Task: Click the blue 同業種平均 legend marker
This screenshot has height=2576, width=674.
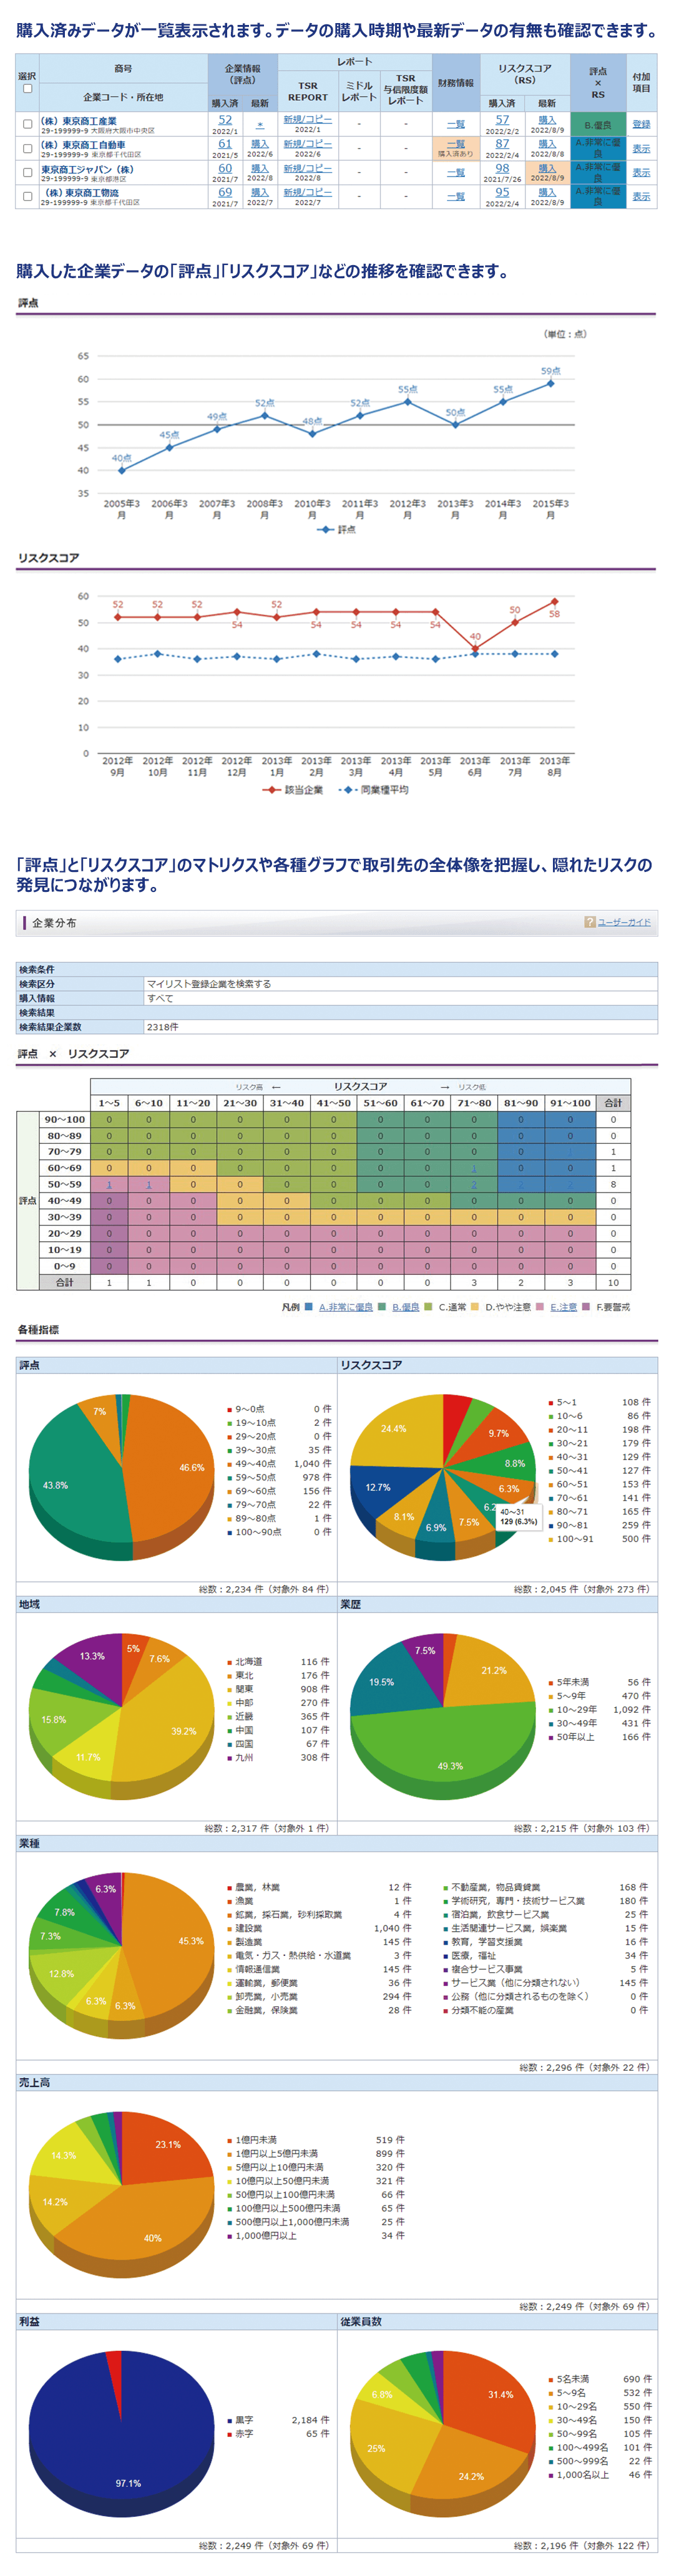Action: point(347,790)
